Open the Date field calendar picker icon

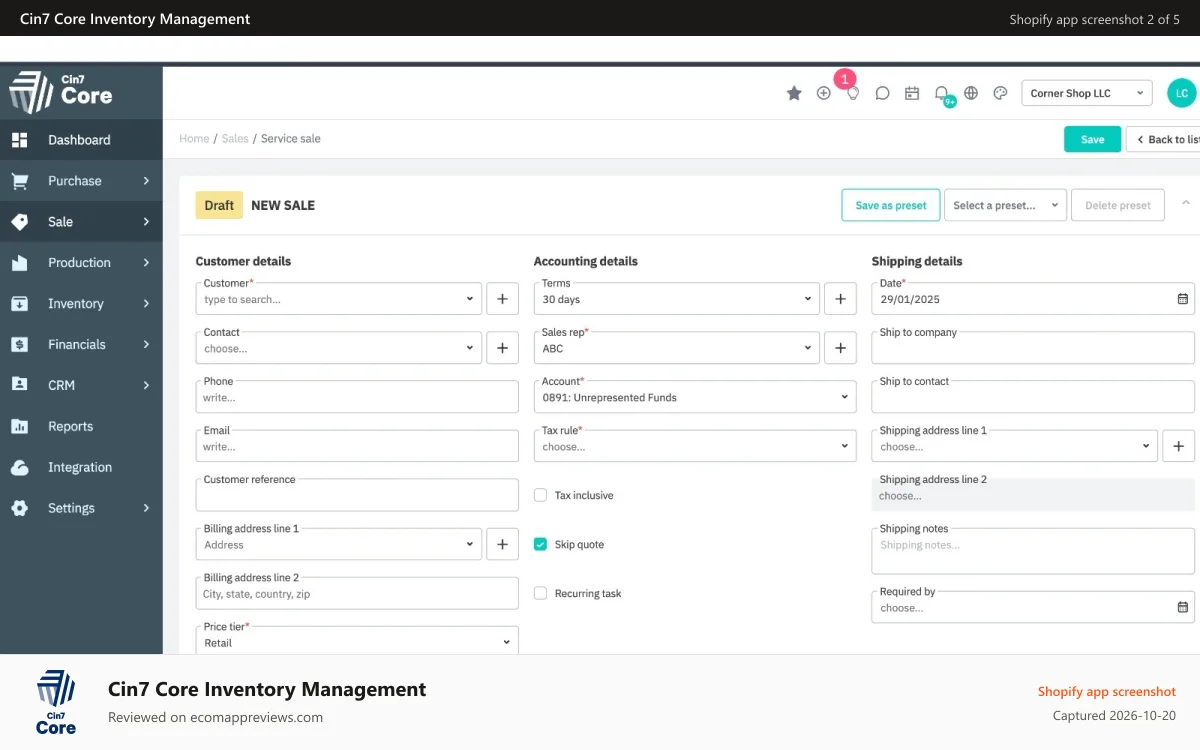(x=1183, y=299)
